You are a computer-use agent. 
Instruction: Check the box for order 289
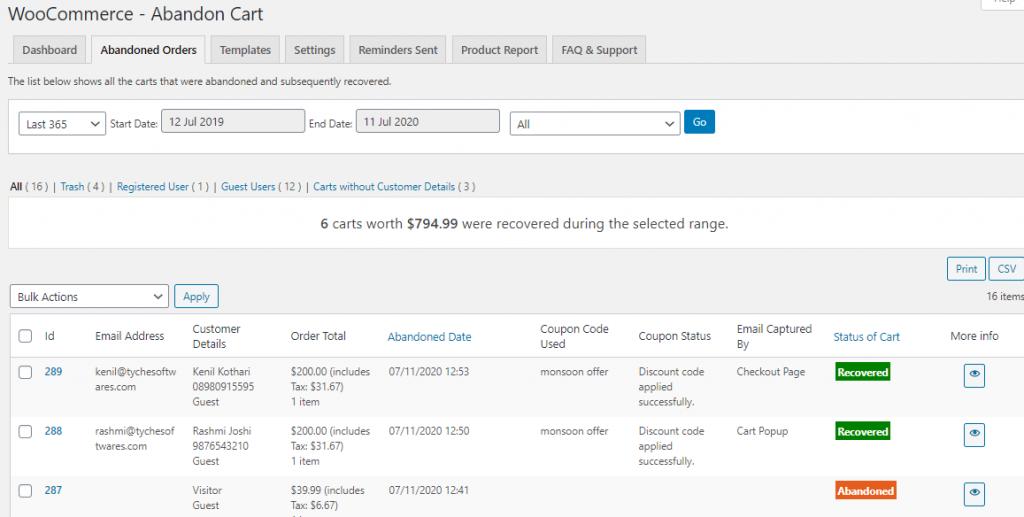pos(25,372)
